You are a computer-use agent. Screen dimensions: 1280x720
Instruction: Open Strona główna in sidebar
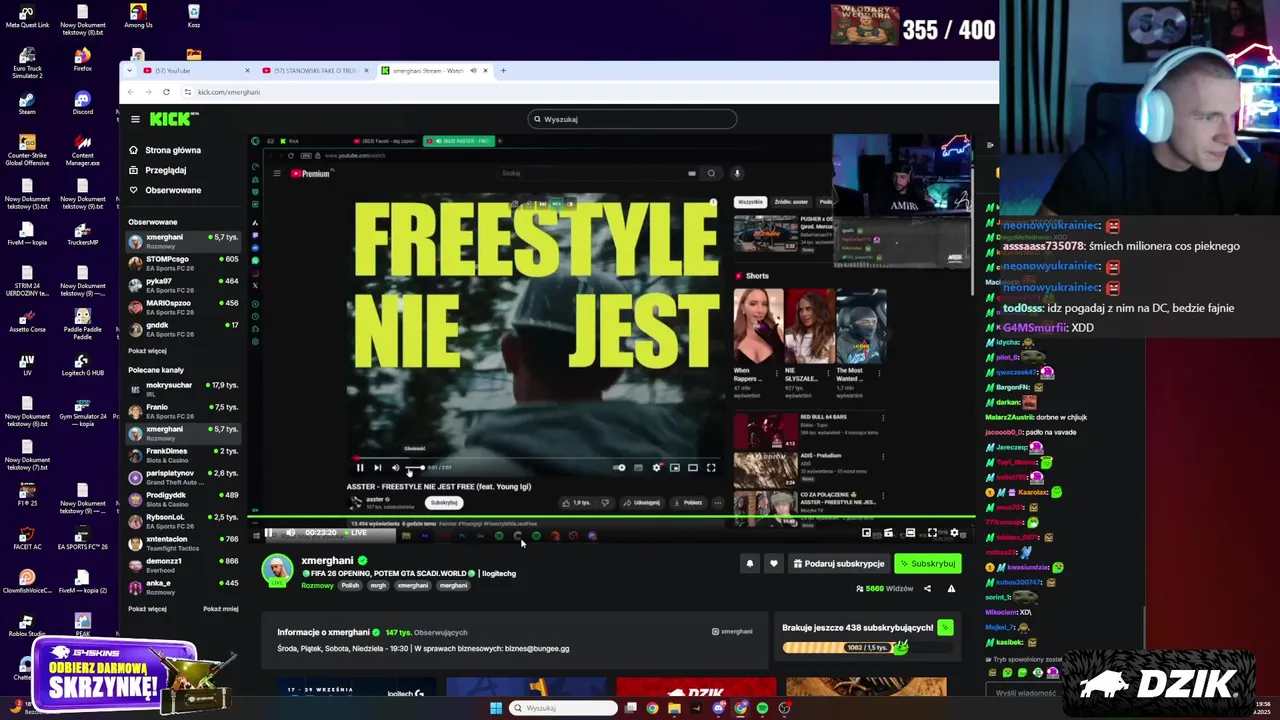(165, 150)
